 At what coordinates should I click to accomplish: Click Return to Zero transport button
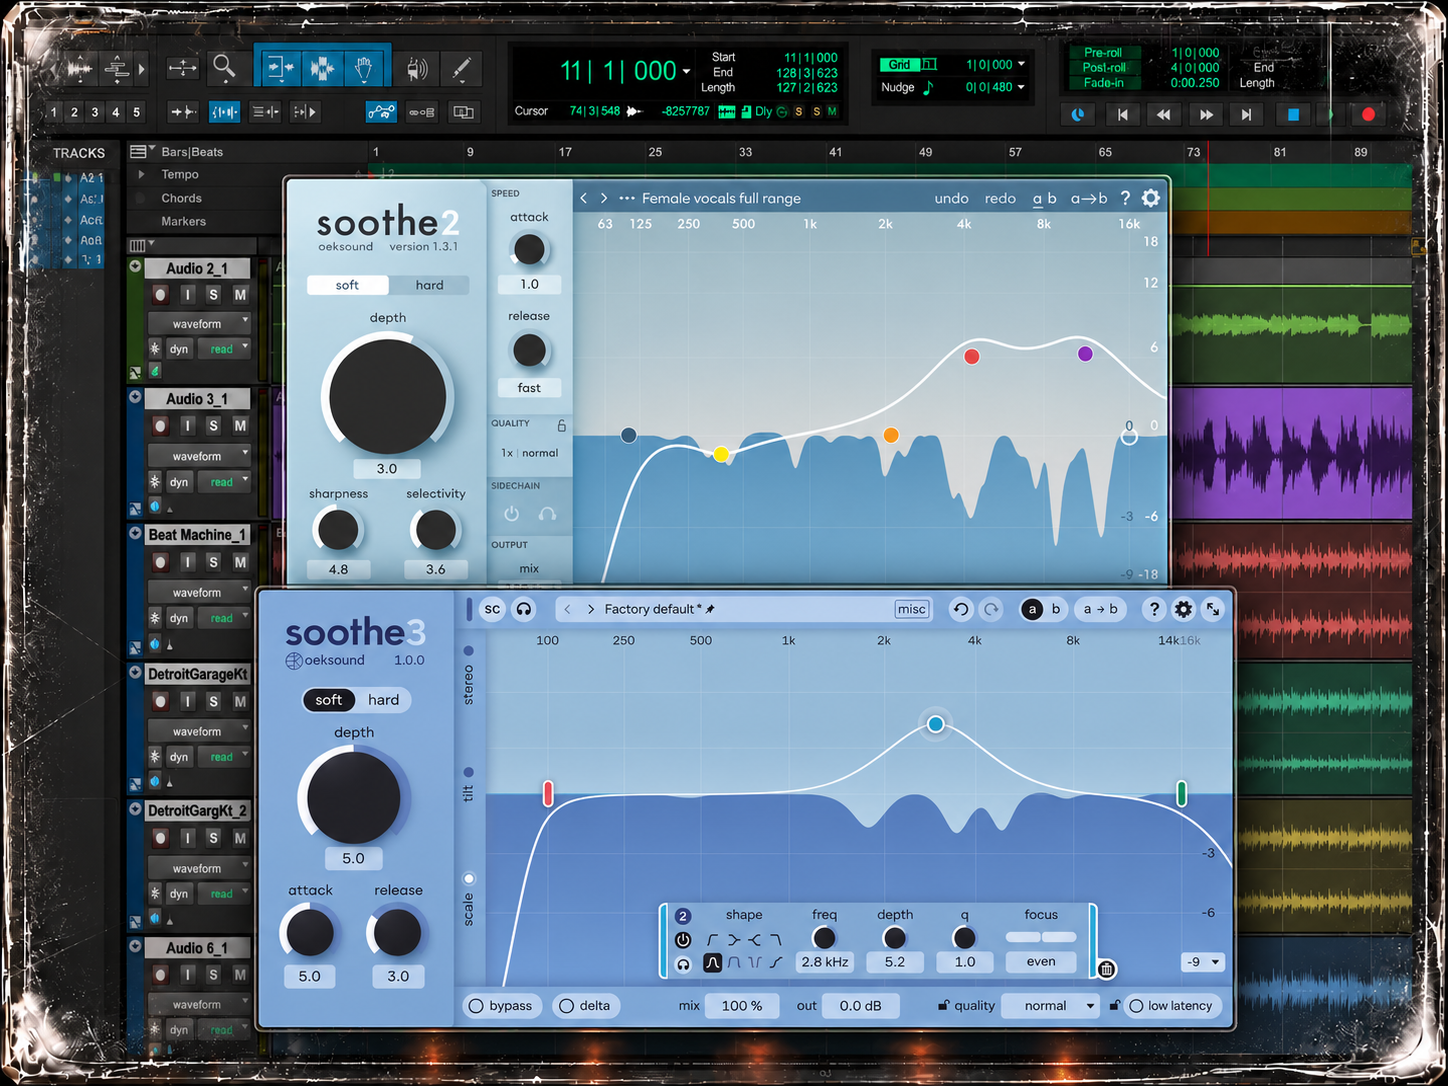coord(1122,114)
